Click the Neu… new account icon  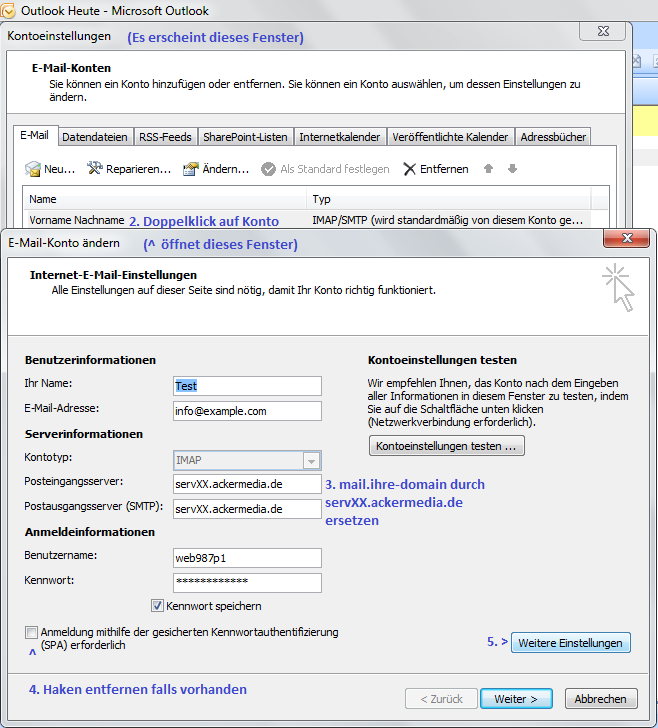click(33, 169)
